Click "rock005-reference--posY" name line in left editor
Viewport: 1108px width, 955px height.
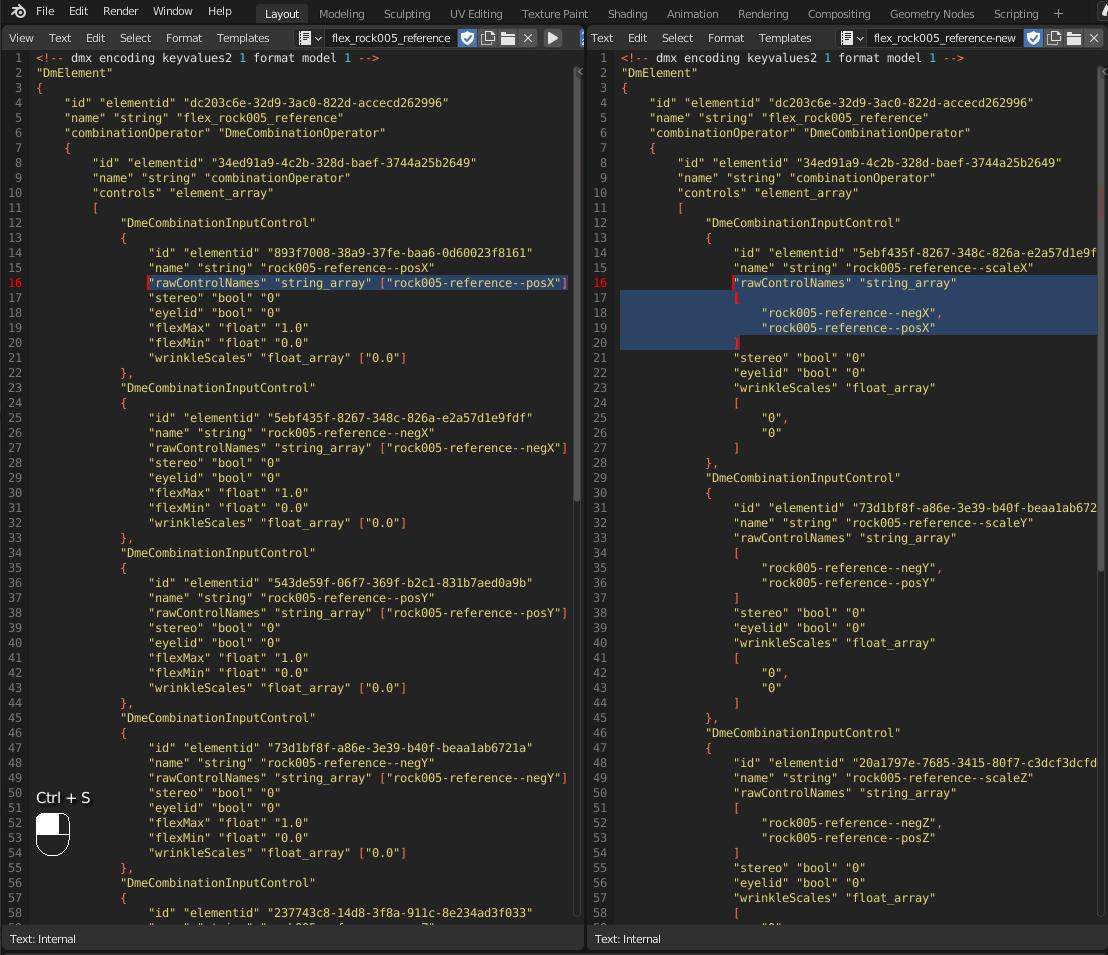pos(291,598)
